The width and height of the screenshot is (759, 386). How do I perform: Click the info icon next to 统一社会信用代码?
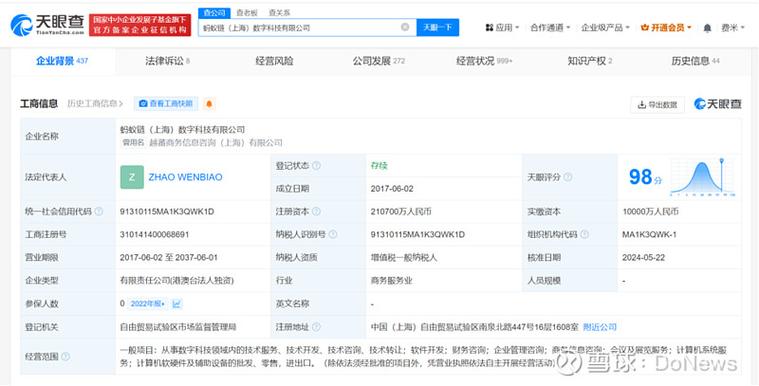tap(99, 211)
